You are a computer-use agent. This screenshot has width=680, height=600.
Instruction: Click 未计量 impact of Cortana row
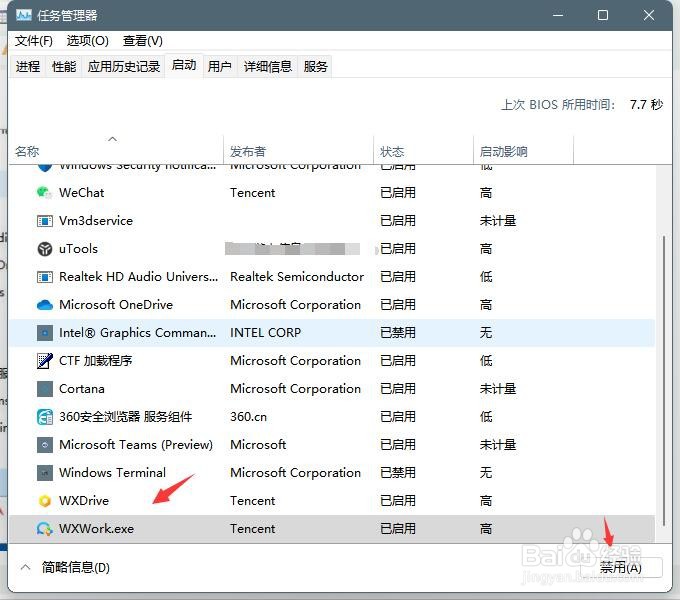click(498, 389)
